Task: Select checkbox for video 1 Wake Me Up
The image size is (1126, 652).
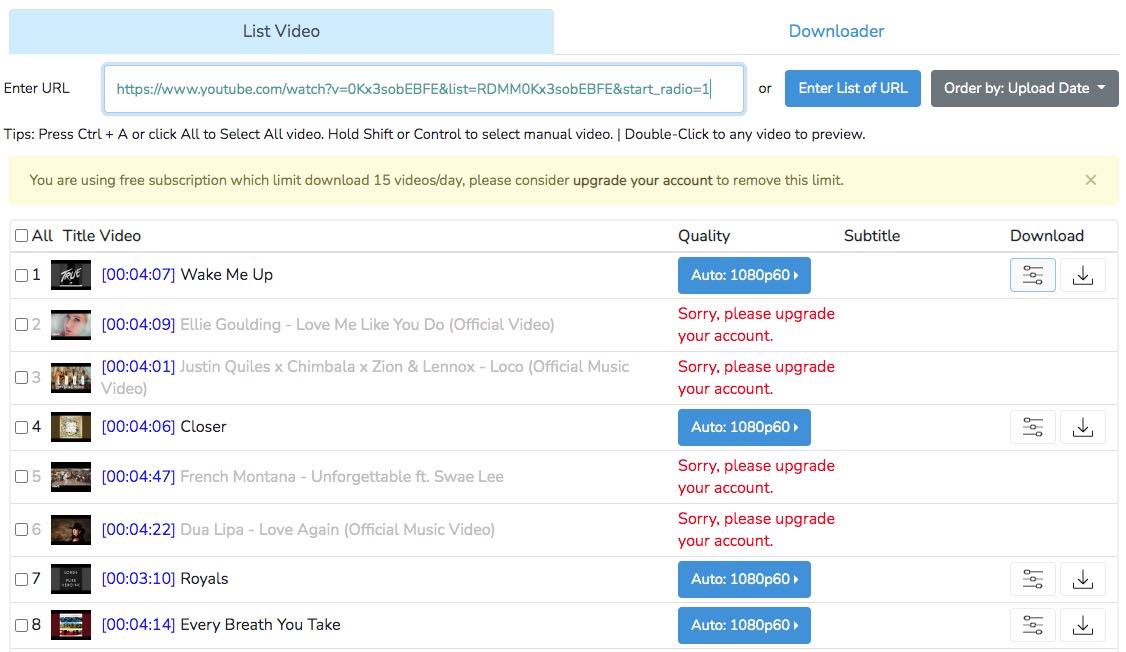Action: 22,275
